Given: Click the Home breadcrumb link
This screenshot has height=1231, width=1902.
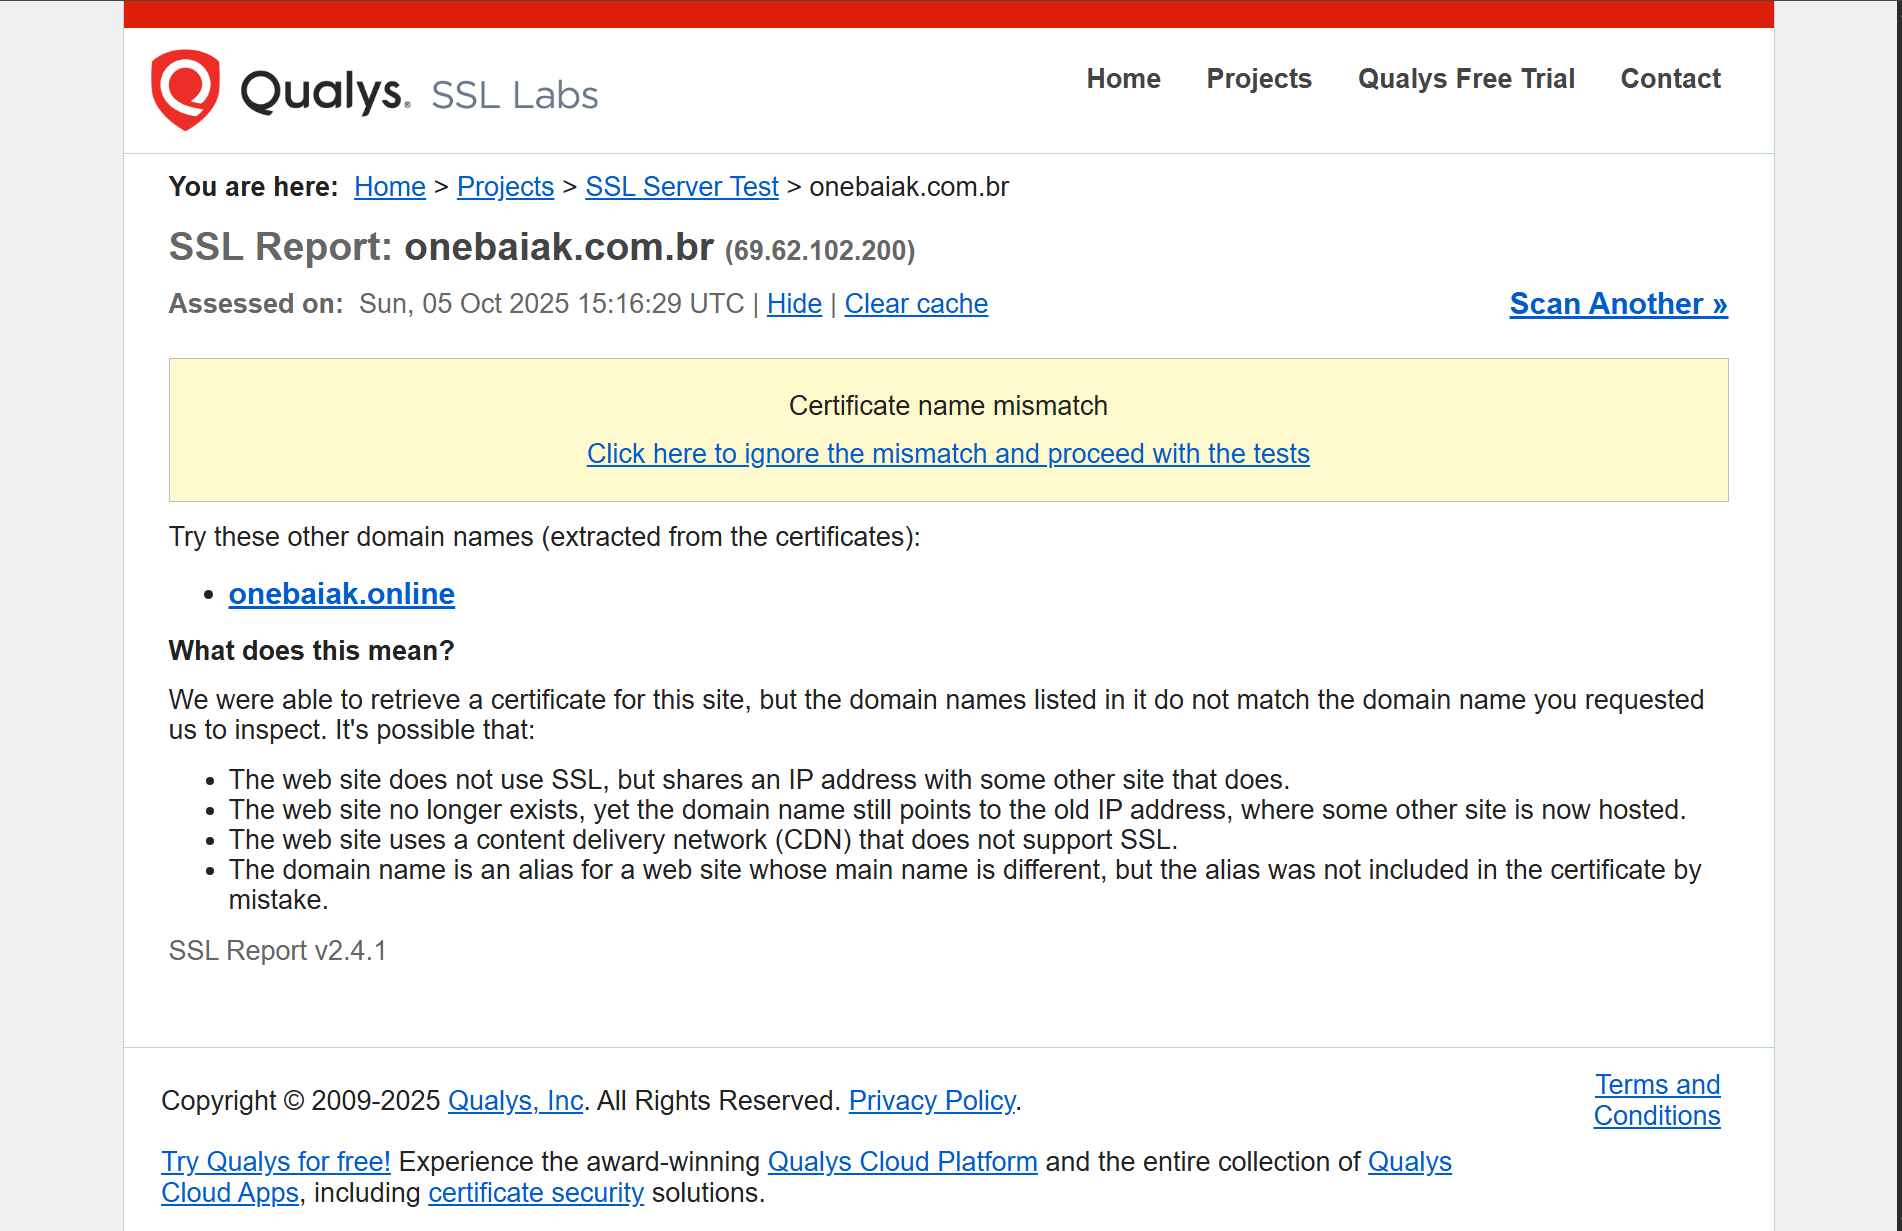Looking at the screenshot, I should tap(389, 187).
